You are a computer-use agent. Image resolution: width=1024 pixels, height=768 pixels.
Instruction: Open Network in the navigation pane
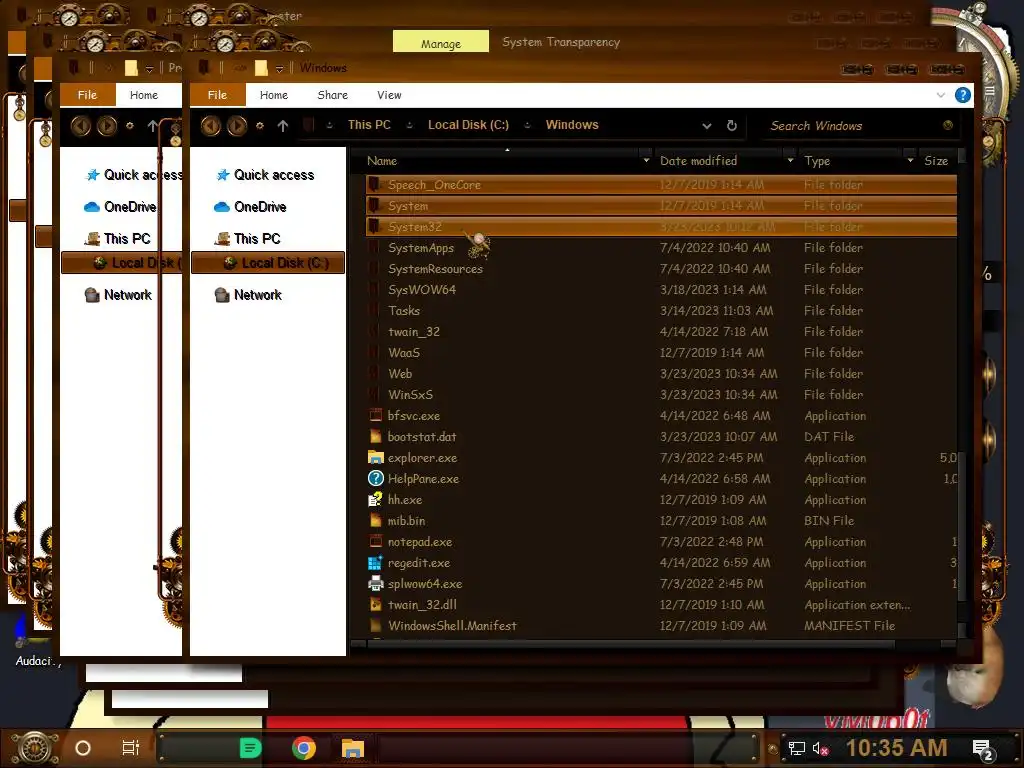point(249,295)
